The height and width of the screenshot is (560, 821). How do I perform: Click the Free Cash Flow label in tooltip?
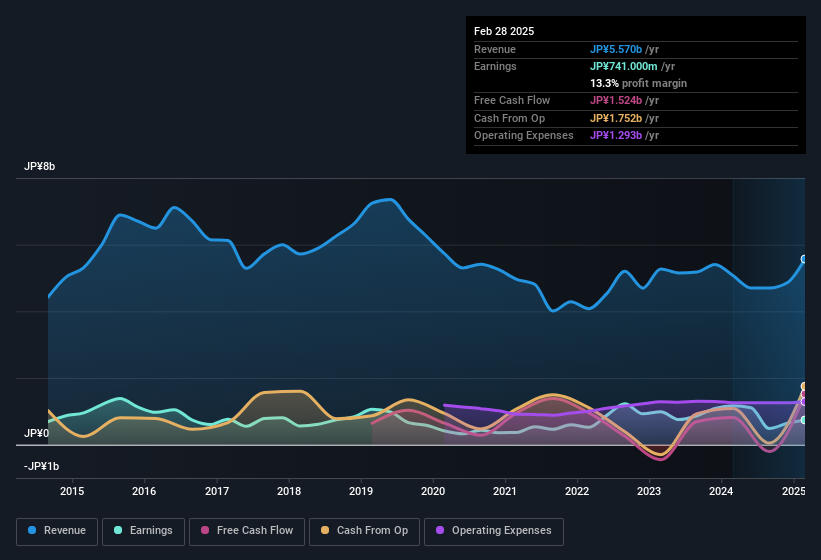point(512,100)
